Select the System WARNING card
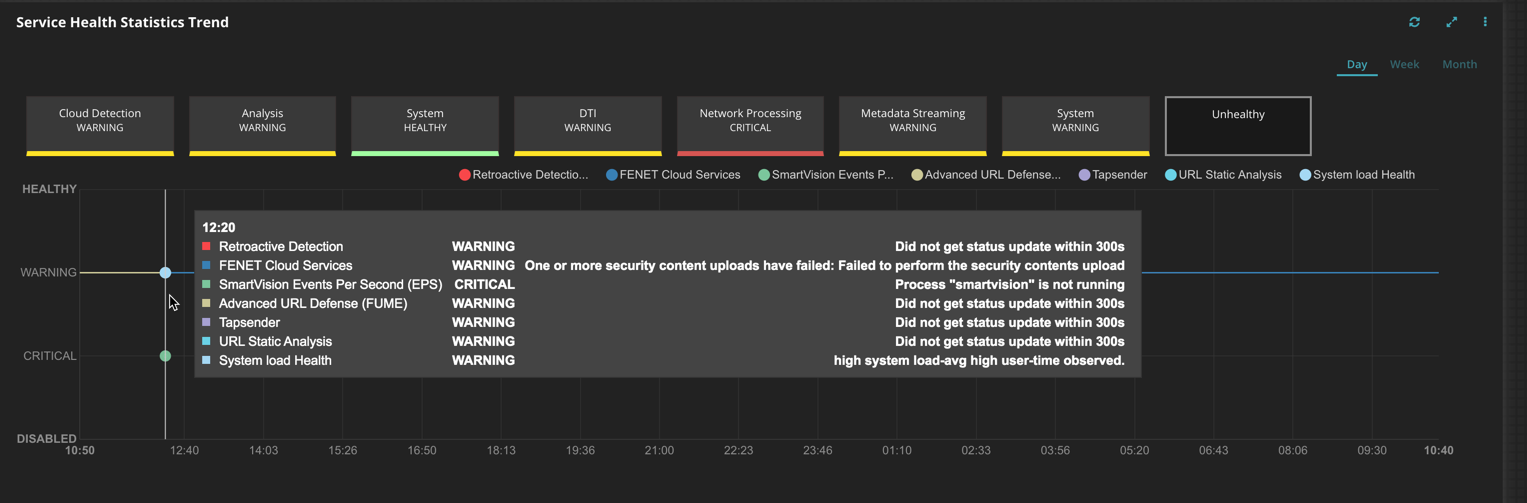Image resolution: width=1527 pixels, height=503 pixels. pos(1075,126)
